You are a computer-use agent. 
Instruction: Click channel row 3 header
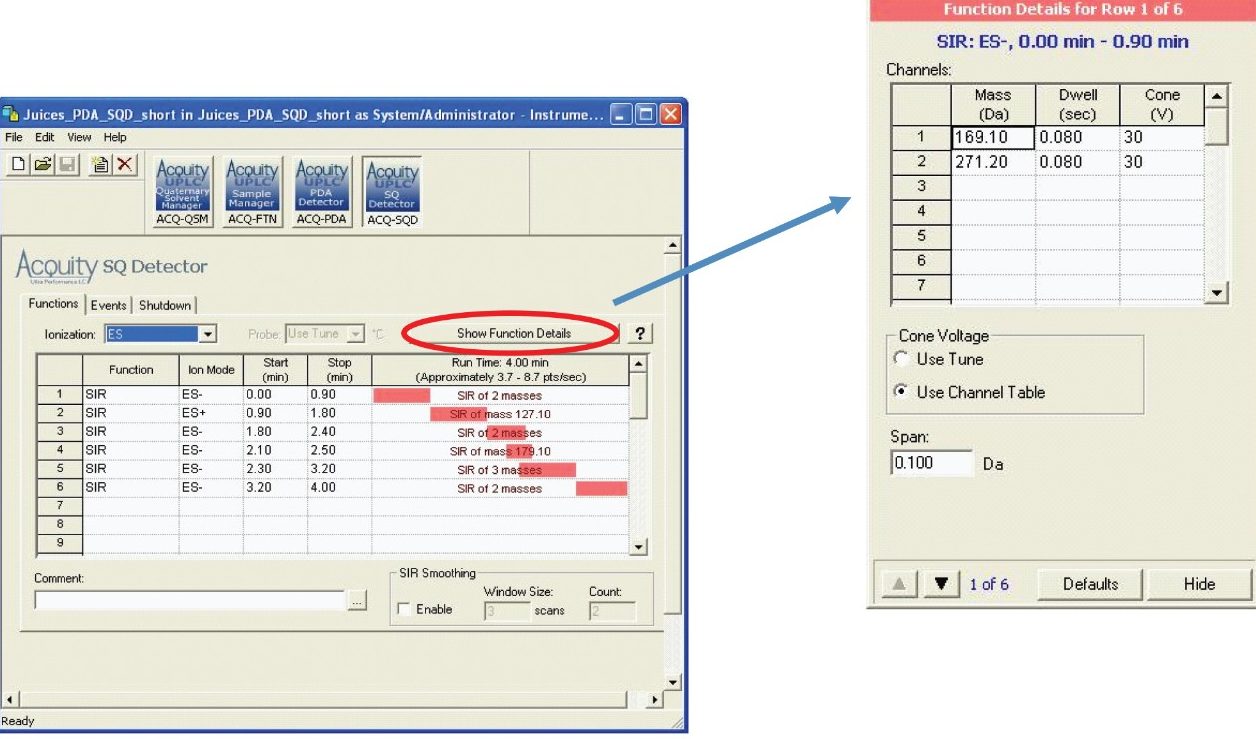(x=921, y=186)
